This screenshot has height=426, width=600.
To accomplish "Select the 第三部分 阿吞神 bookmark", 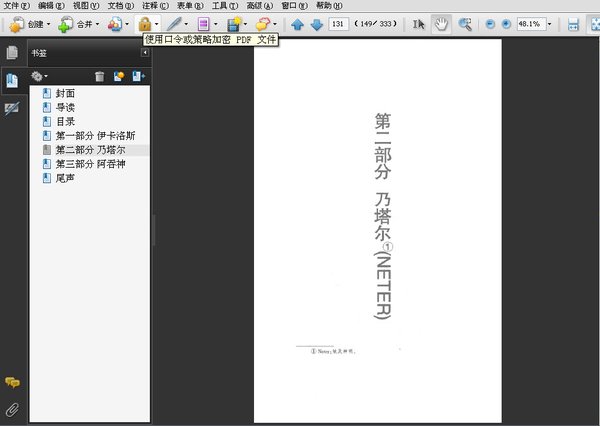I will pos(90,164).
